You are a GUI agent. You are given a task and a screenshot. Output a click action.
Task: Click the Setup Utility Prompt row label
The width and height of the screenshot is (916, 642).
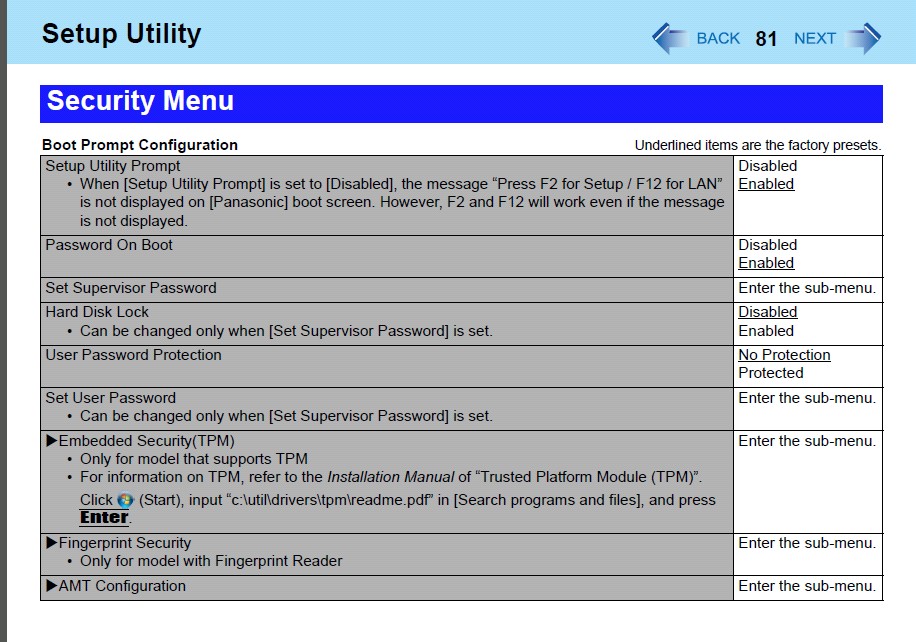click(113, 166)
